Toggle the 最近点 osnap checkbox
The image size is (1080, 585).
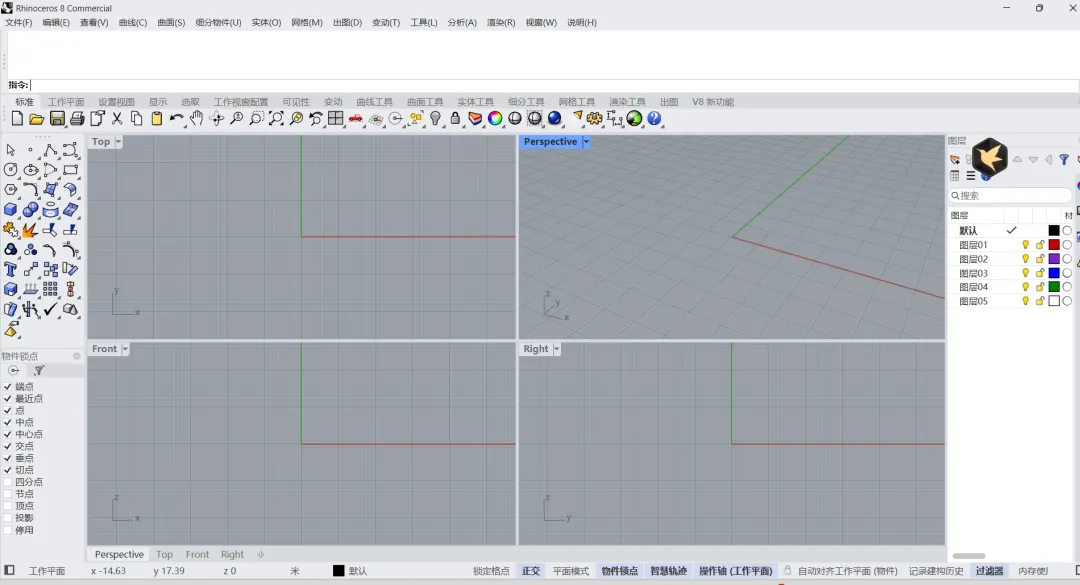coord(8,398)
